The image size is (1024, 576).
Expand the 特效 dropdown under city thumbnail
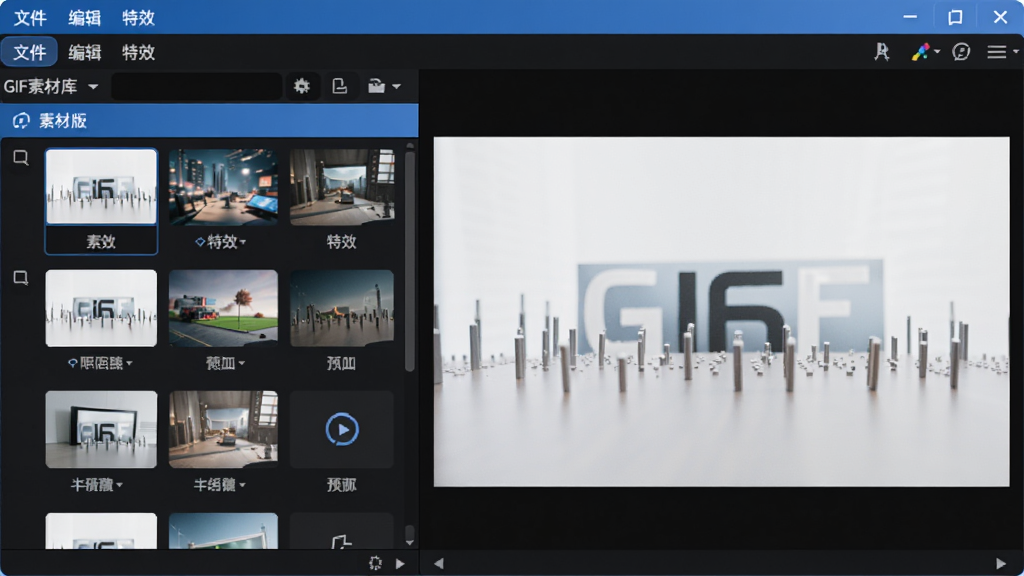coord(243,242)
